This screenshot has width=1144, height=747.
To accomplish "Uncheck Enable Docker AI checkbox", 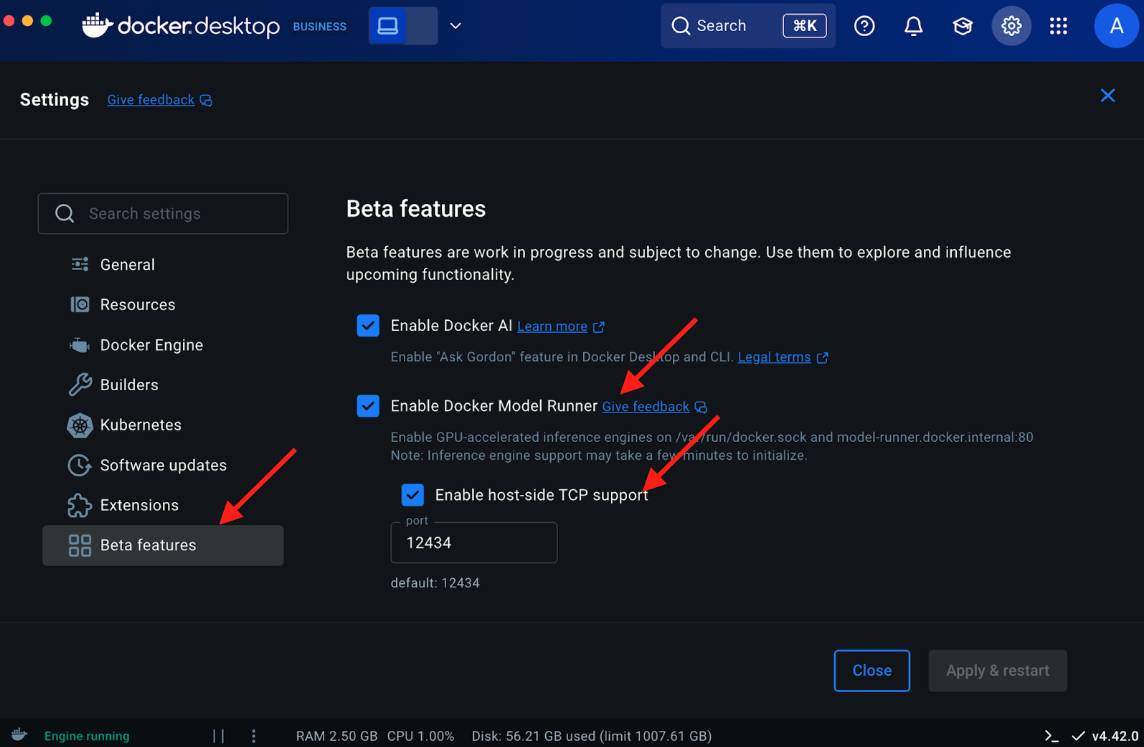I will 368,326.
